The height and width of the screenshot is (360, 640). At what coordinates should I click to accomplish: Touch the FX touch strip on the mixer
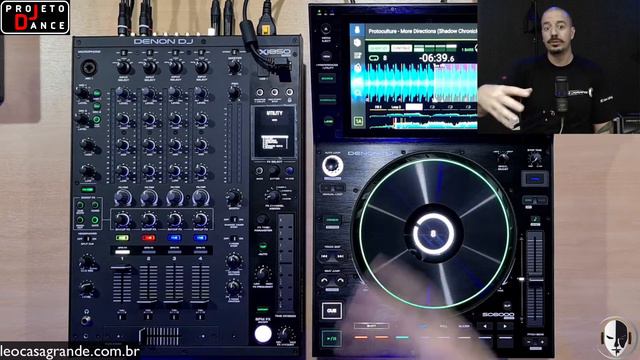pos(285,263)
